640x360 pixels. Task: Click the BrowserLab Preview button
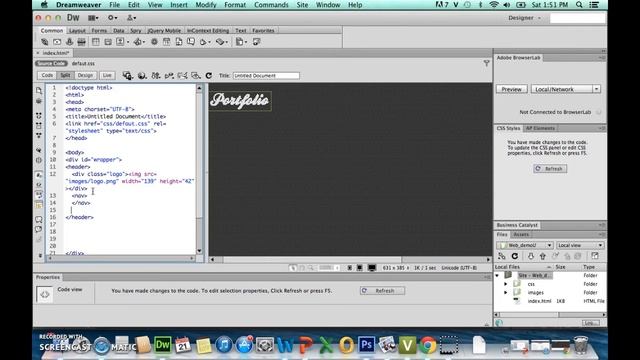pyautogui.click(x=511, y=89)
